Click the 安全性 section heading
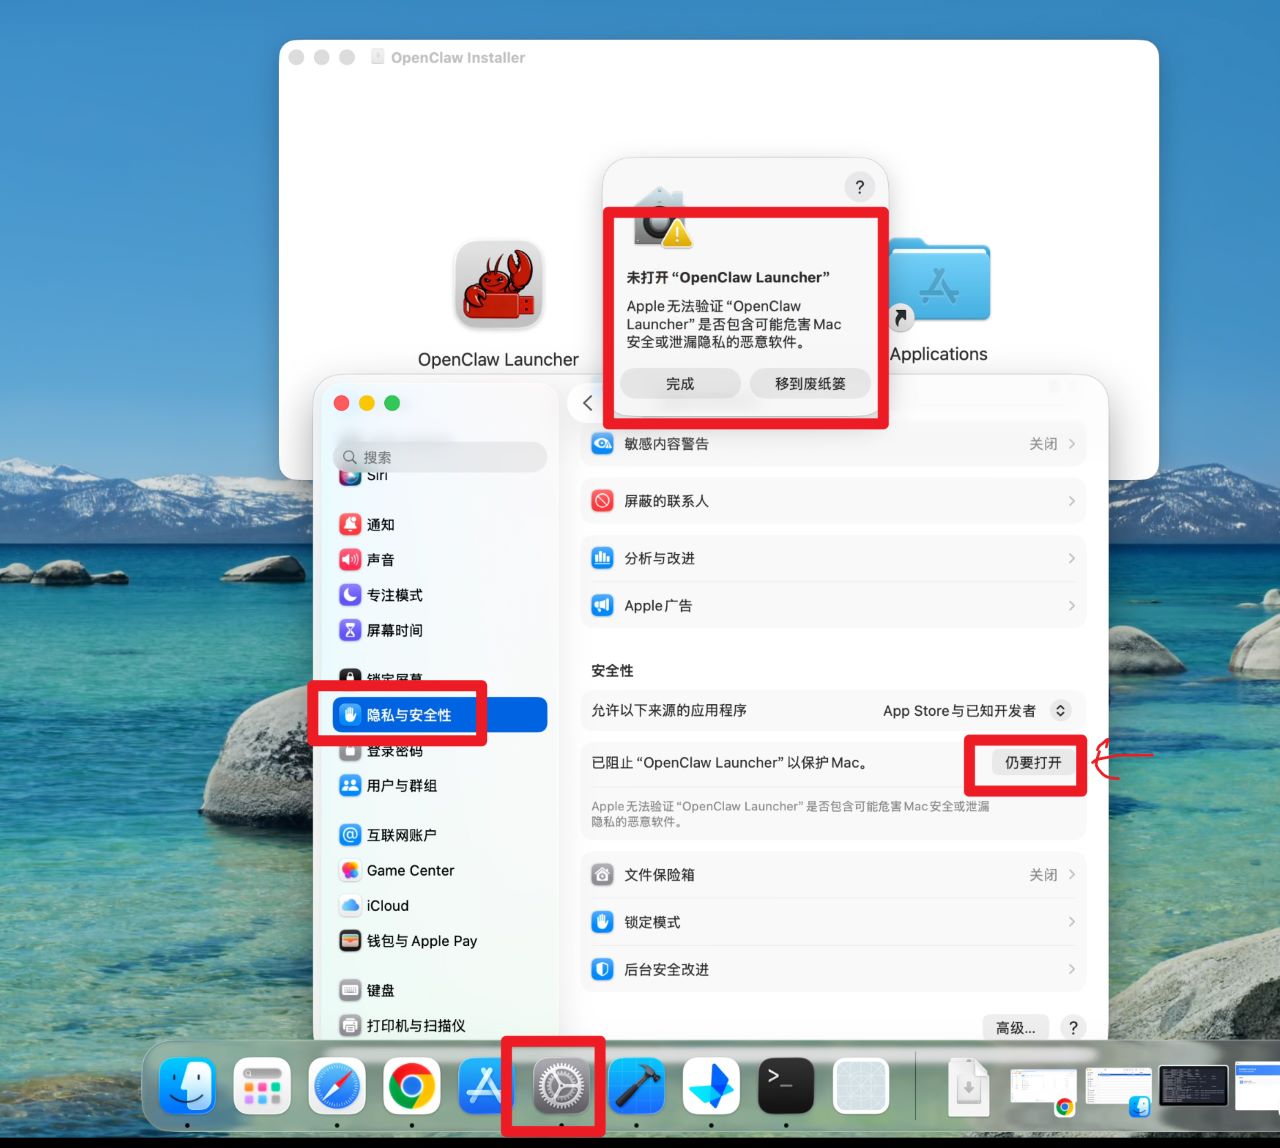 pos(612,670)
